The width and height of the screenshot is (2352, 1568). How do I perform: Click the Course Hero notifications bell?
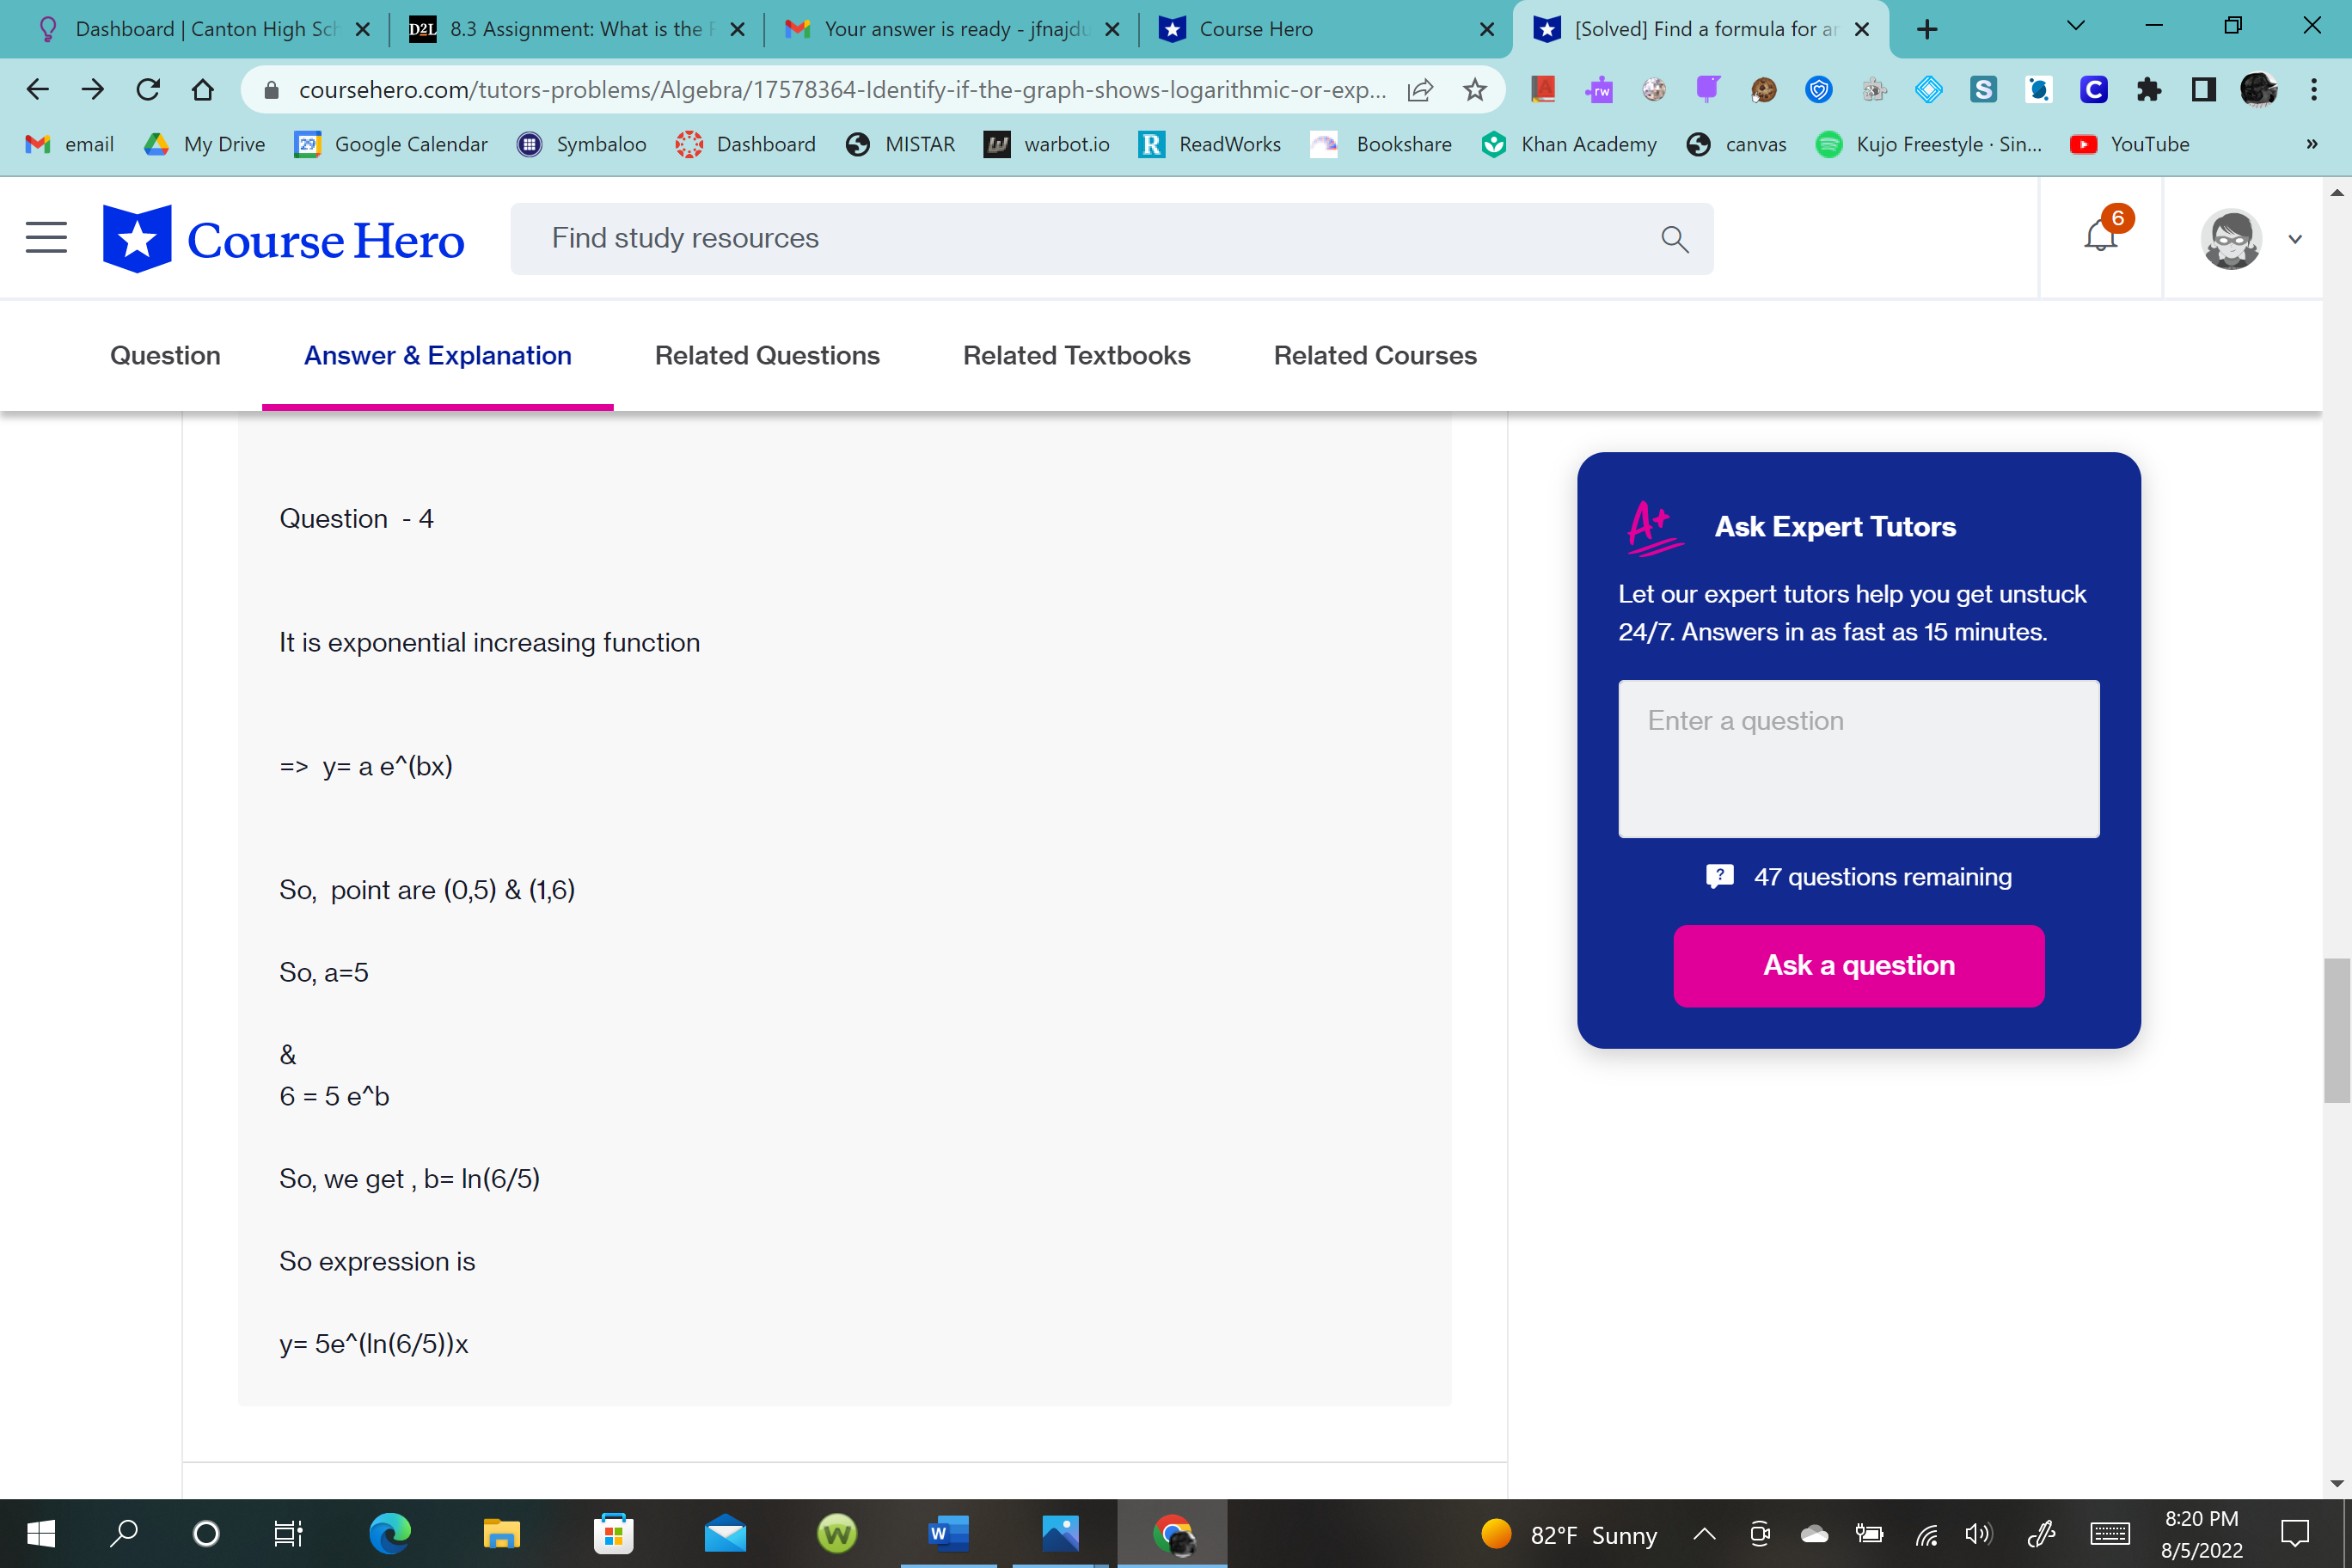[x=2100, y=237]
